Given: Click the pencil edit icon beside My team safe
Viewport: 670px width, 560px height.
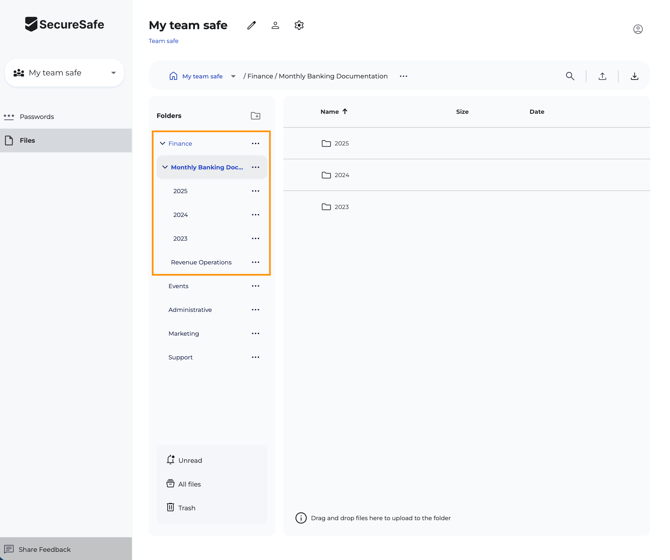Looking at the screenshot, I should click(x=251, y=25).
